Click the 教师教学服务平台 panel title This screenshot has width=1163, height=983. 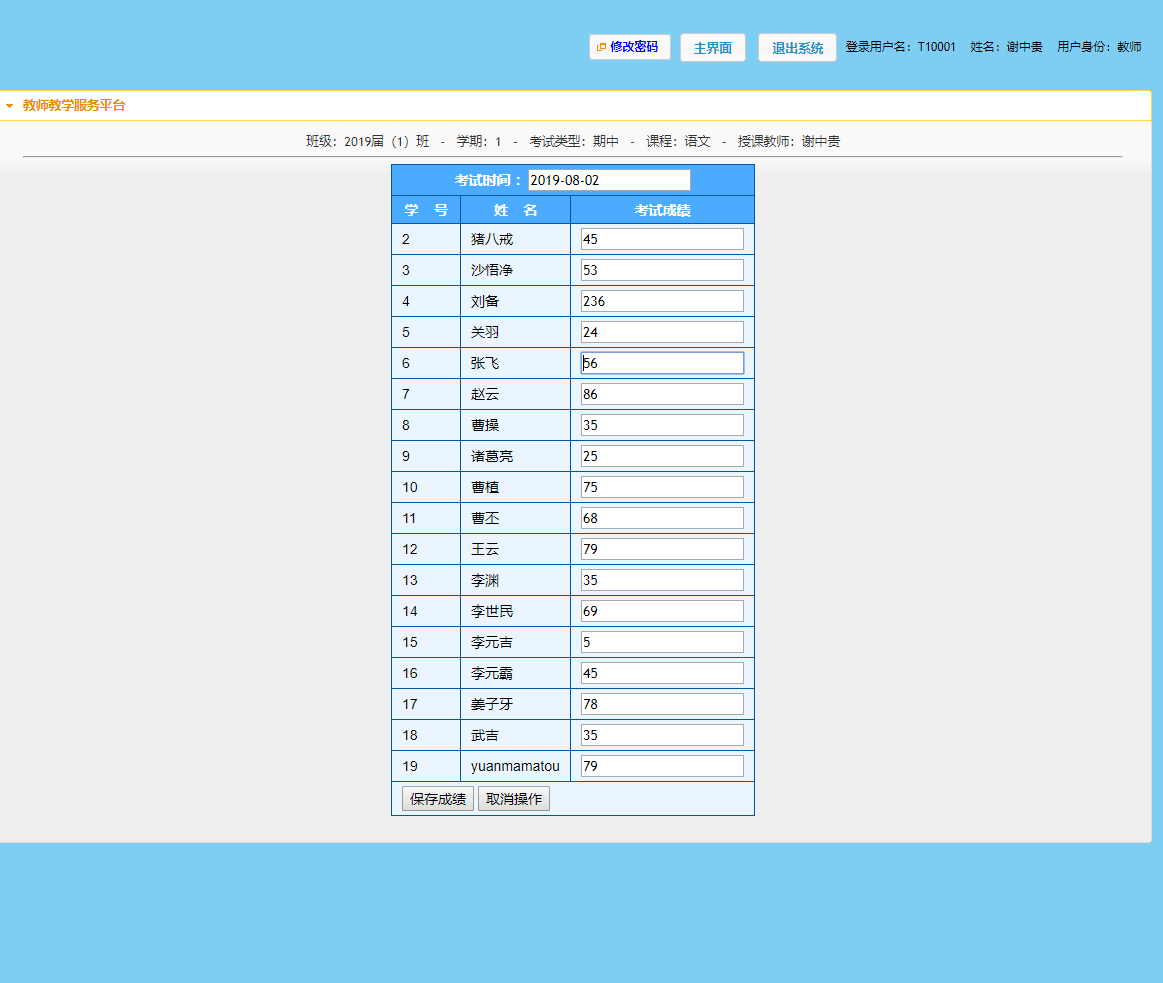[x=74, y=105]
